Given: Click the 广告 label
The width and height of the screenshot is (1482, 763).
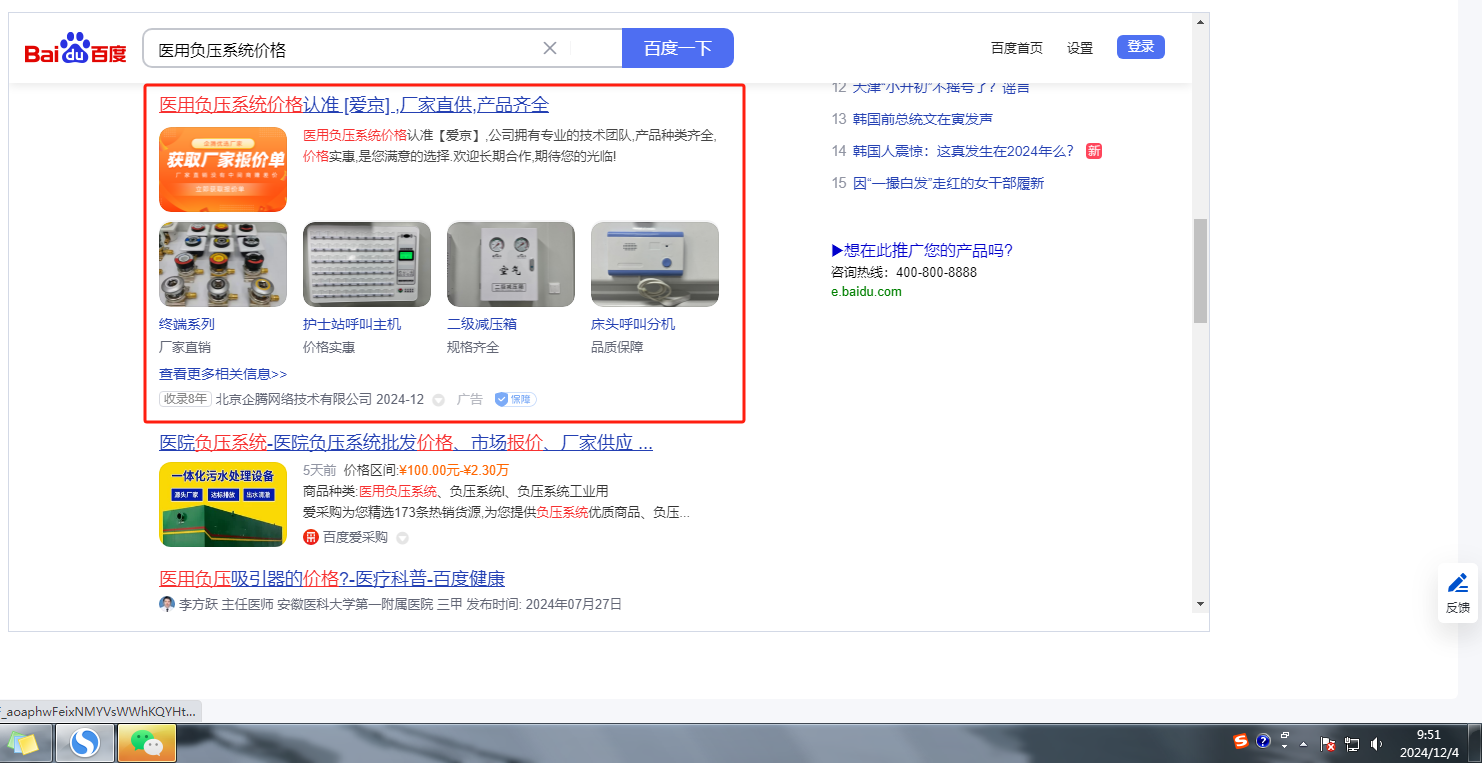Looking at the screenshot, I should click(470, 399).
